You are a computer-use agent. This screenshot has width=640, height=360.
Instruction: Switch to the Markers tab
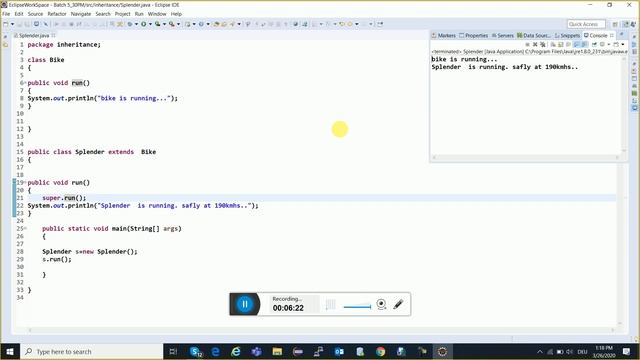[x=444, y=36]
